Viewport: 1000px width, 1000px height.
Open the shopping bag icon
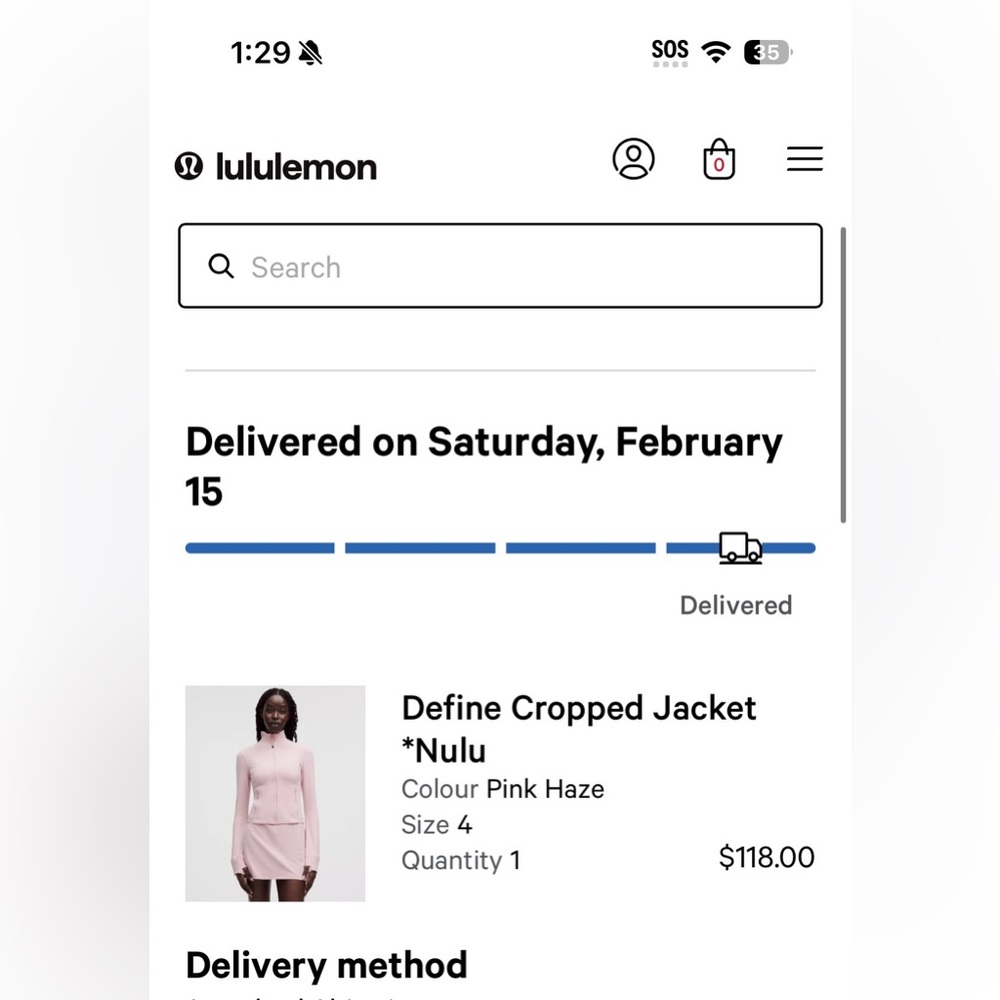(x=718, y=160)
